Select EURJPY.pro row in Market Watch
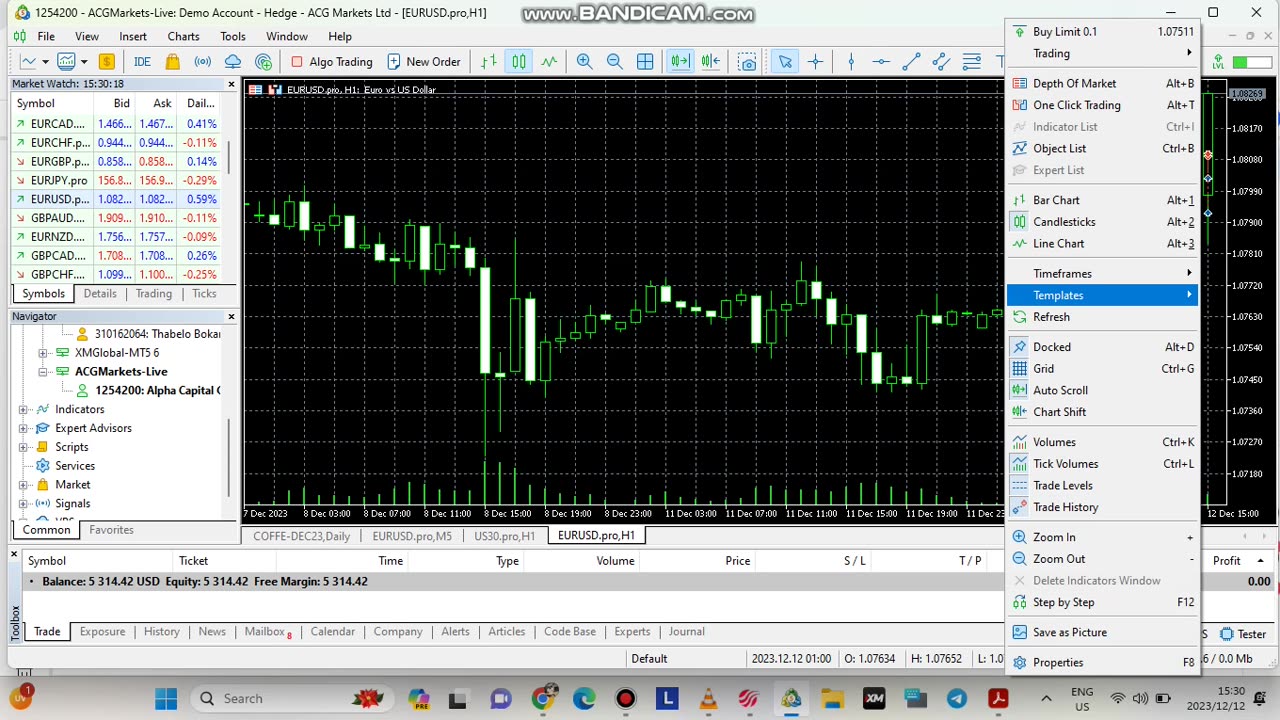 [118, 181]
